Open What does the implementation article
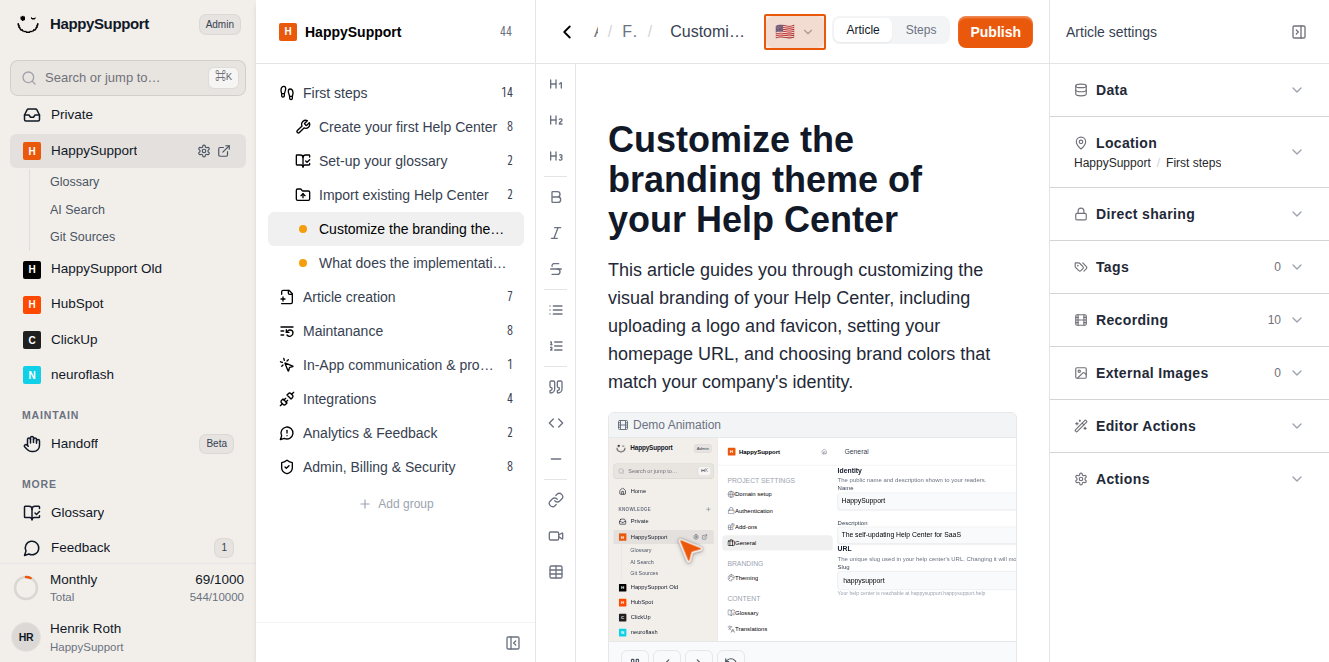This screenshot has width=1329, height=662. 396,263
